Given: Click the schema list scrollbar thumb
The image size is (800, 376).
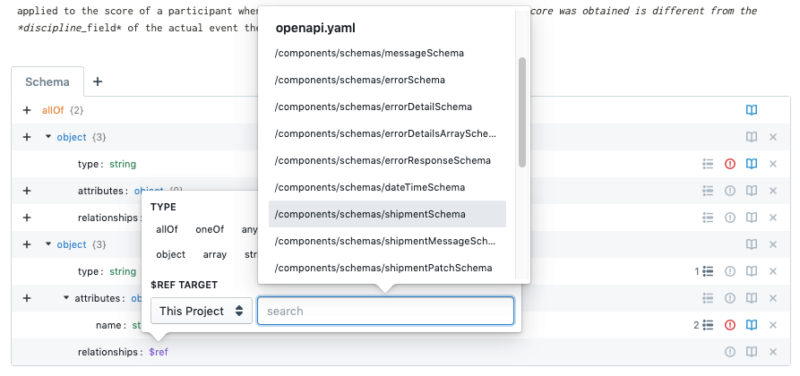Looking at the screenshot, I should pos(522,112).
